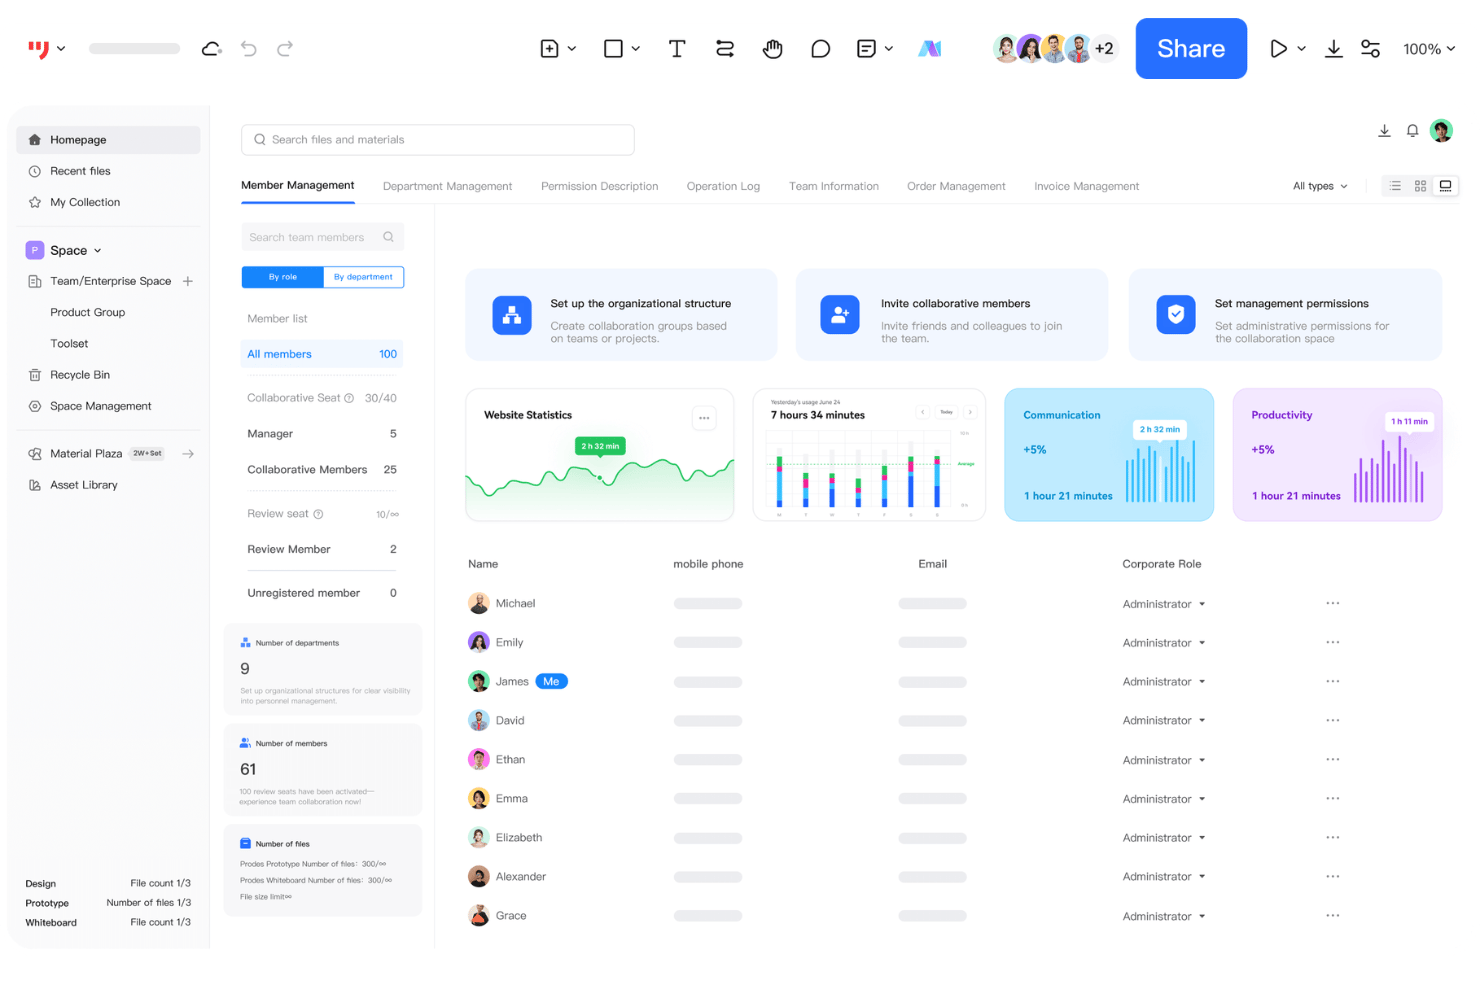Open the profile avatar menu
This screenshot has width=1480, height=987.
[x=1441, y=130]
